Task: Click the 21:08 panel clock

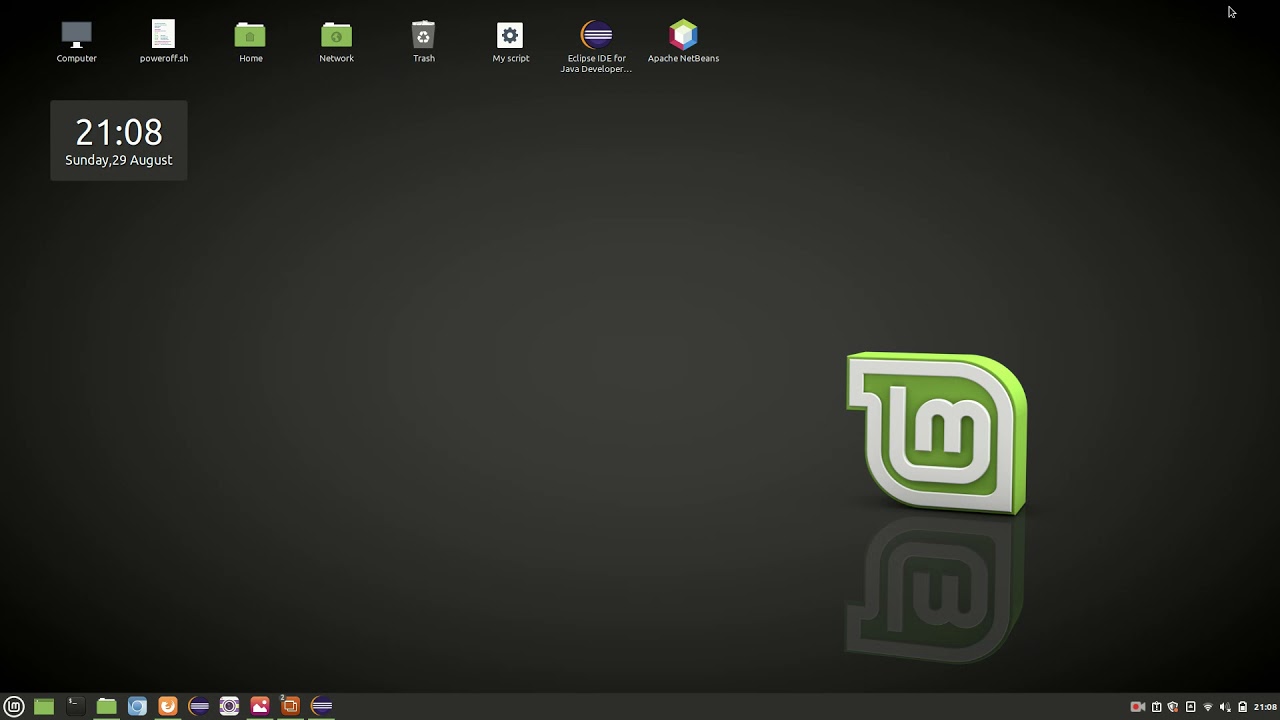Action: 1265,707
